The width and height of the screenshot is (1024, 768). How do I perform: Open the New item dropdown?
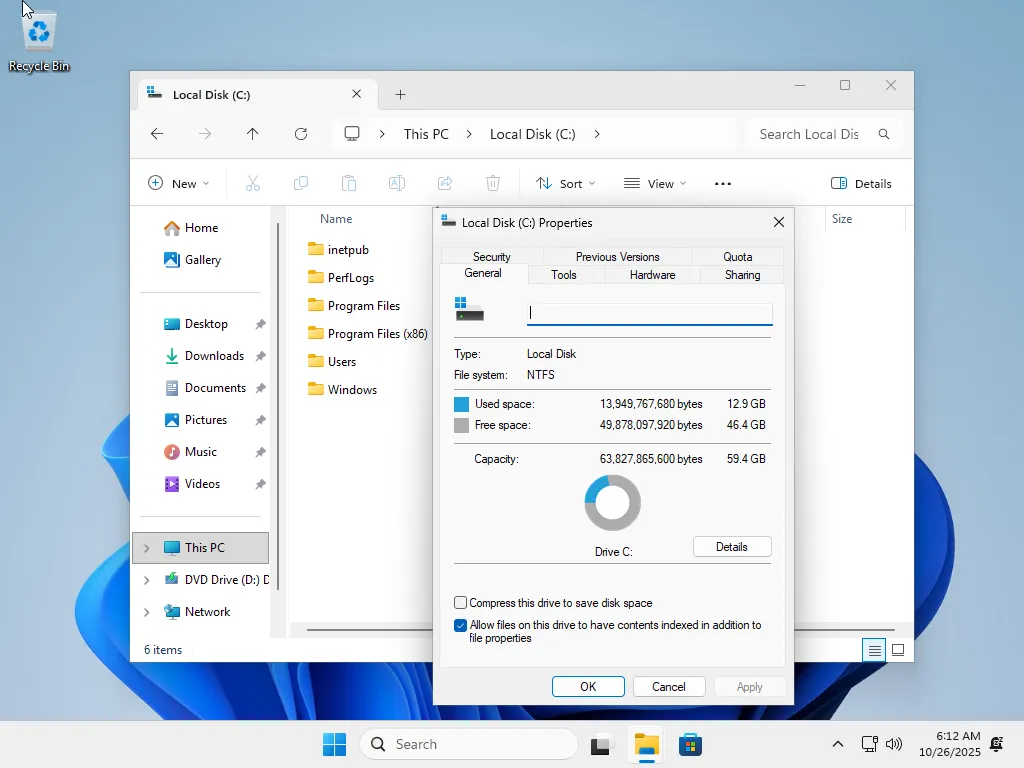point(179,184)
